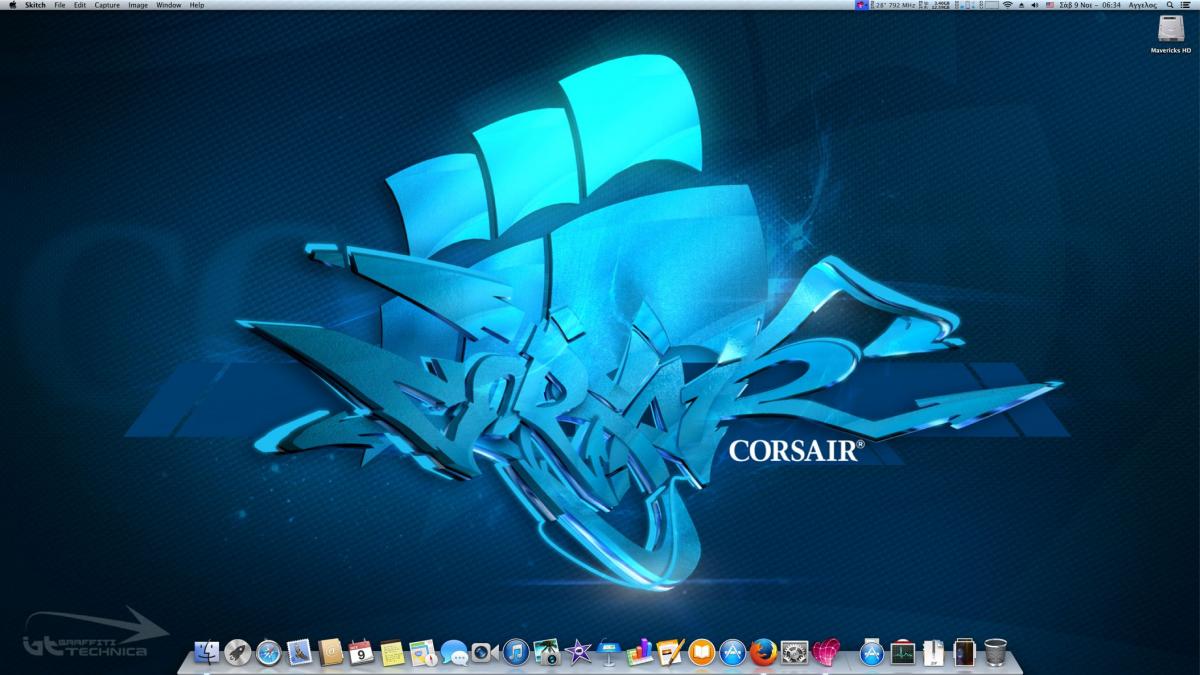Open iTunes music note icon

pos(515,653)
